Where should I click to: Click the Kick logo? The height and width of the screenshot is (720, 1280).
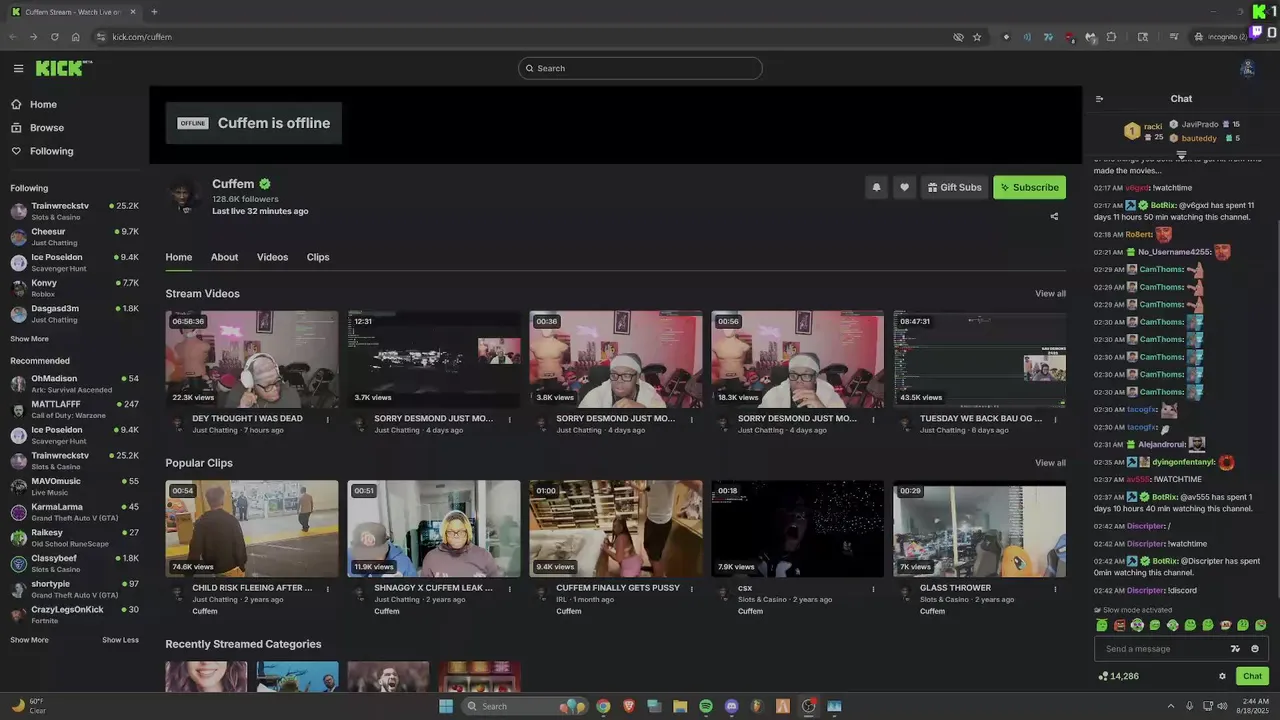(63, 68)
